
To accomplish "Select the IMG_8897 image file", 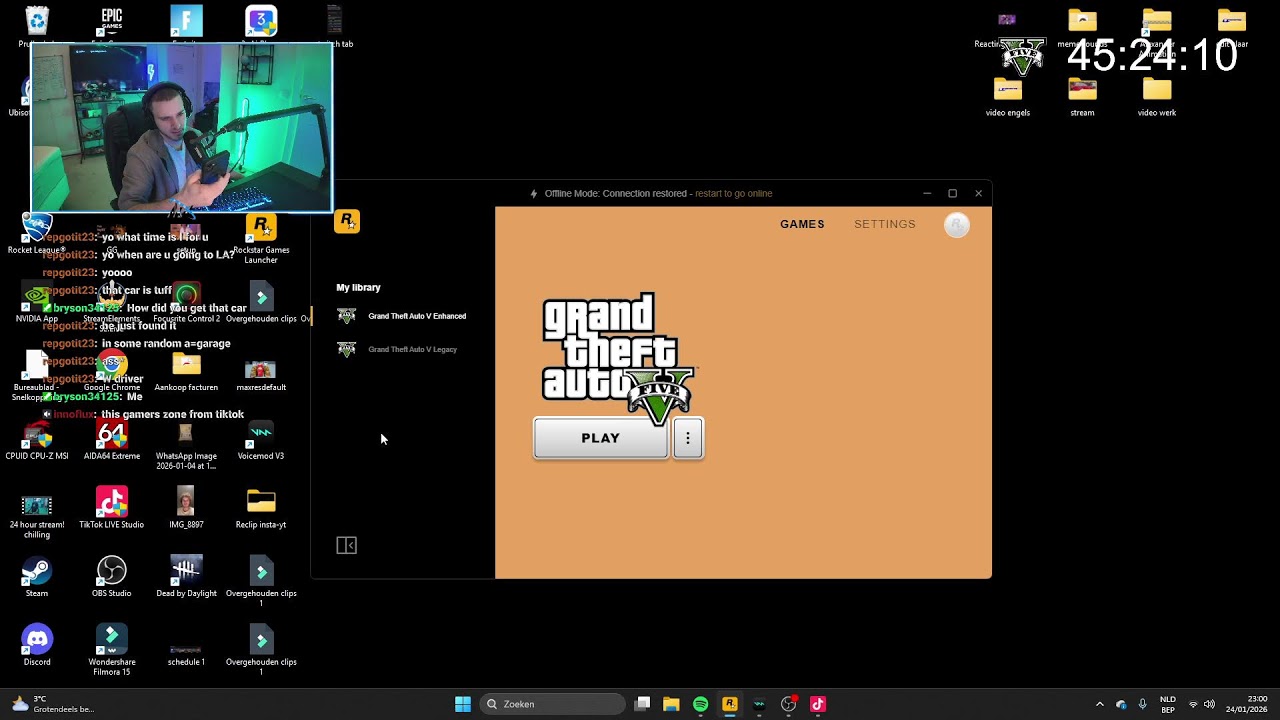I will [x=186, y=508].
